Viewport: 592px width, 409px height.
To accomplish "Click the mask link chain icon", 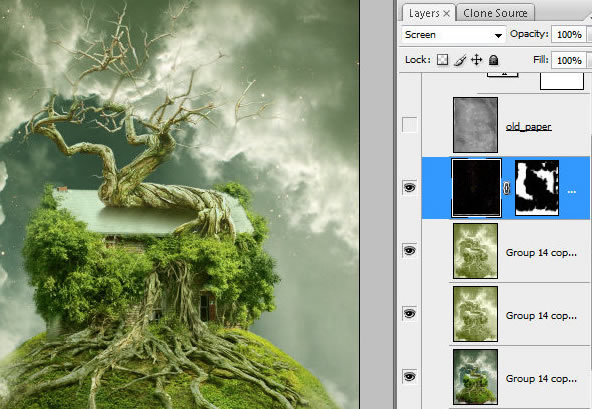I will point(507,188).
